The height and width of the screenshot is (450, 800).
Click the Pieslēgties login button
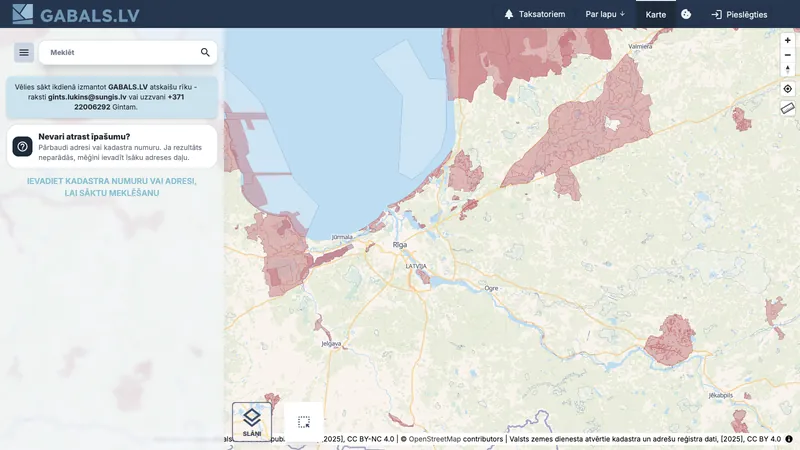tap(739, 14)
